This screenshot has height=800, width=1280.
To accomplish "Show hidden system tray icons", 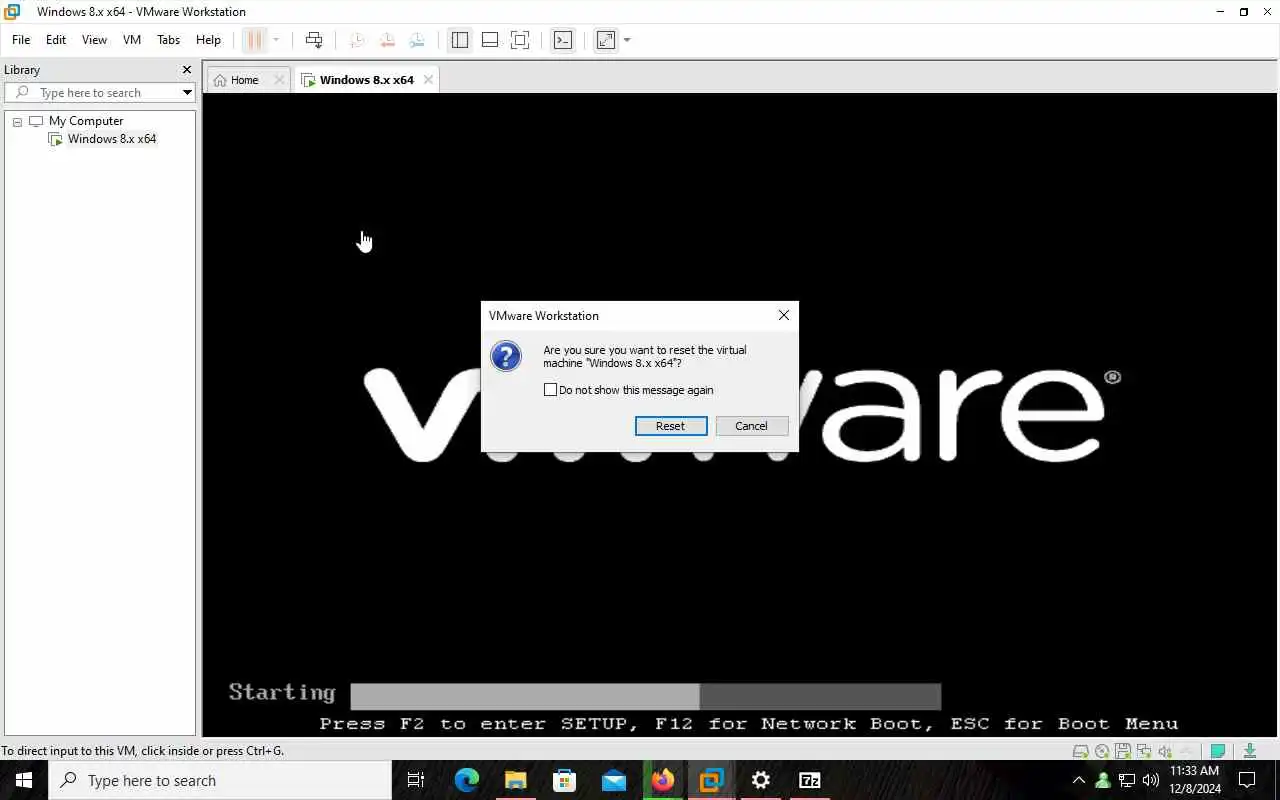I will (1078, 780).
